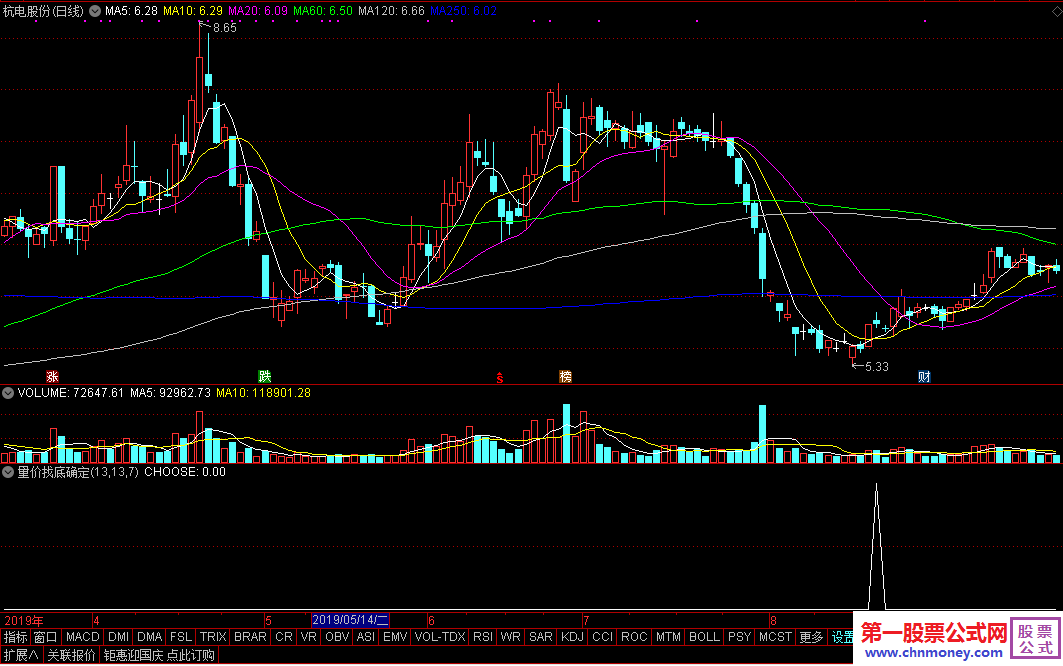Click the 钜惠迎国庆 点此订购 link
The image size is (1063, 666).
pyautogui.click(x=159, y=655)
